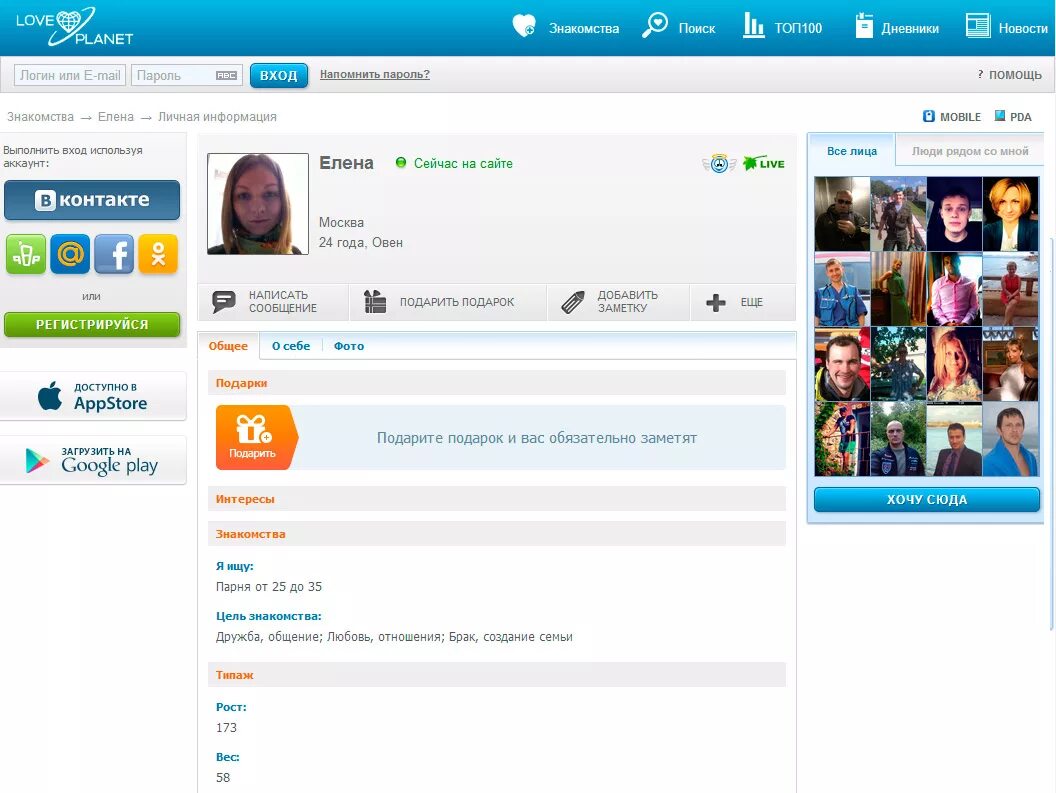
Task: Open the Знакомства header menu
Action: tap(566, 28)
